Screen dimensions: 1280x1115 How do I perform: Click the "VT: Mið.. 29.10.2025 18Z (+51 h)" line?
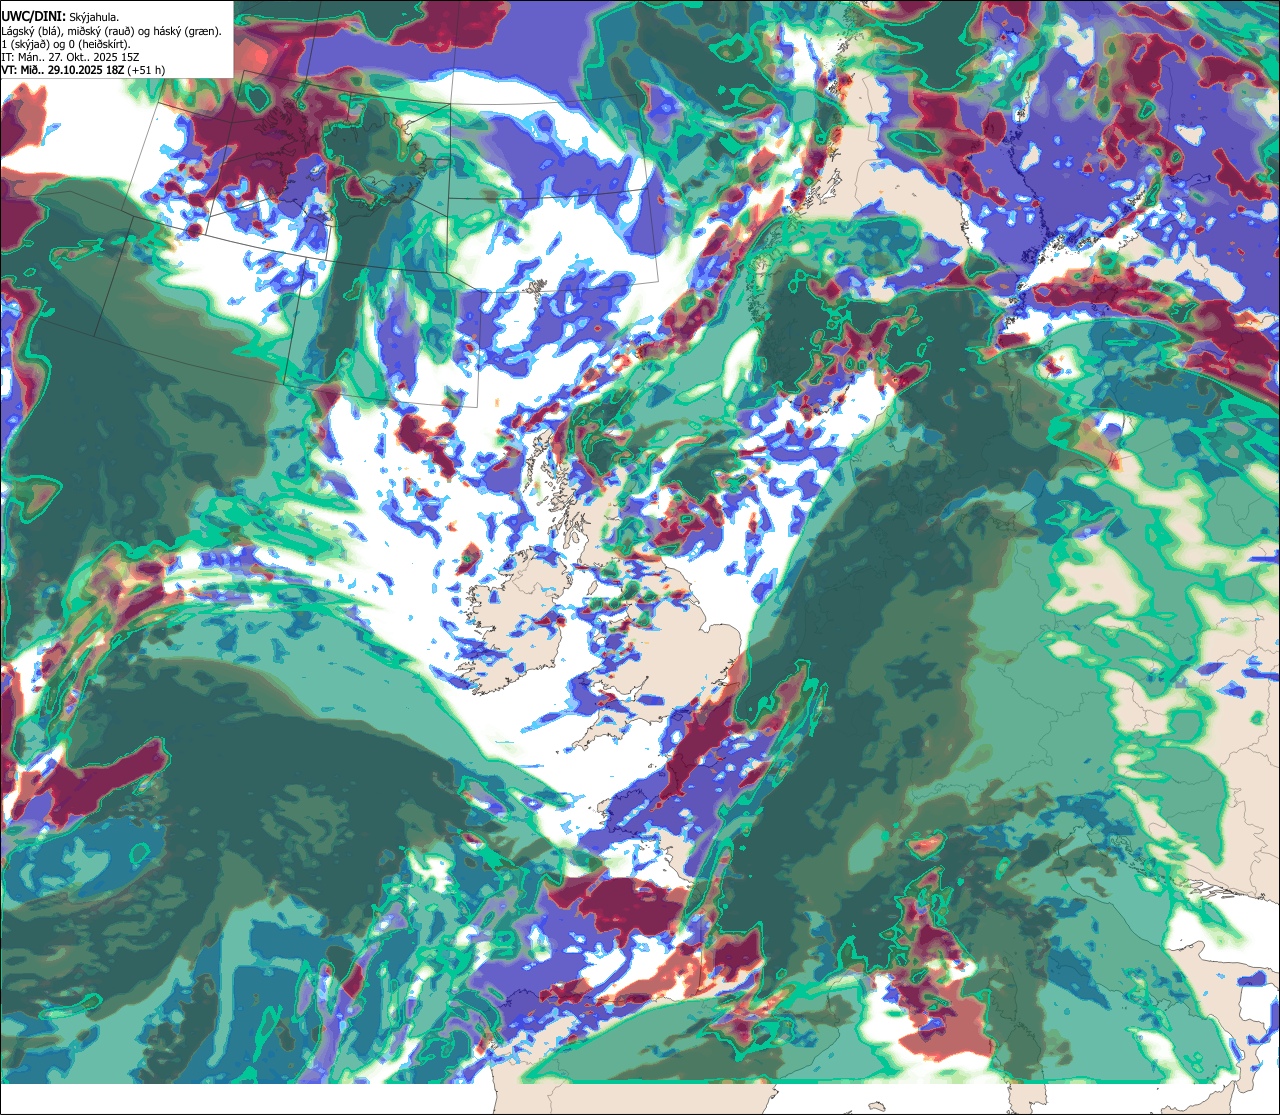pyautogui.click(x=83, y=70)
